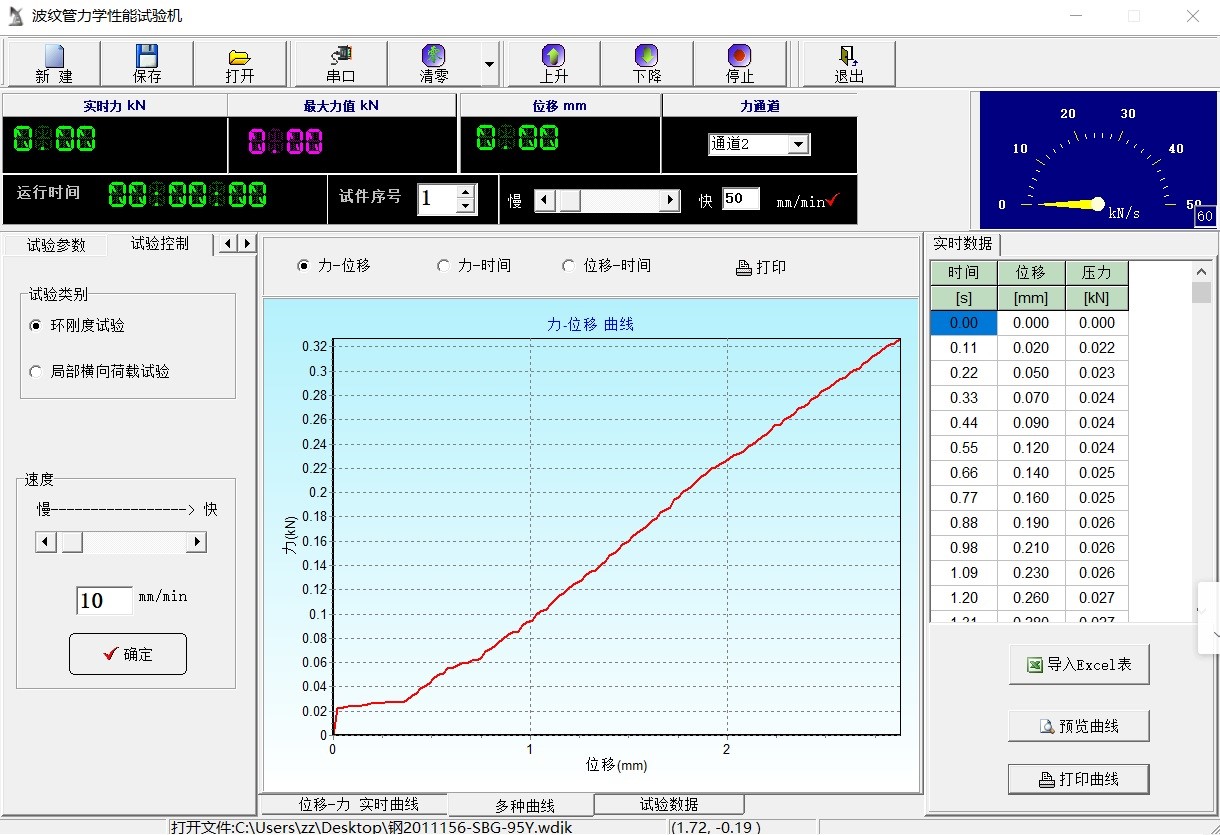
Task: Click the 速度 panel slider thumb
Action: [x=72, y=542]
